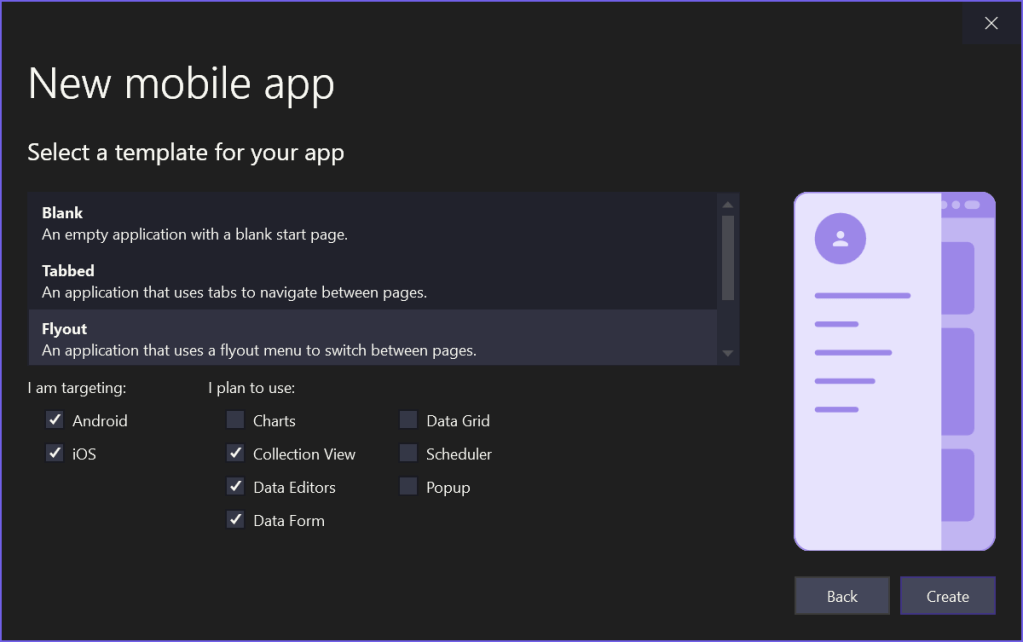This screenshot has height=642, width=1023.
Task: Disable the Collection View checkbox
Action: [235, 453]
